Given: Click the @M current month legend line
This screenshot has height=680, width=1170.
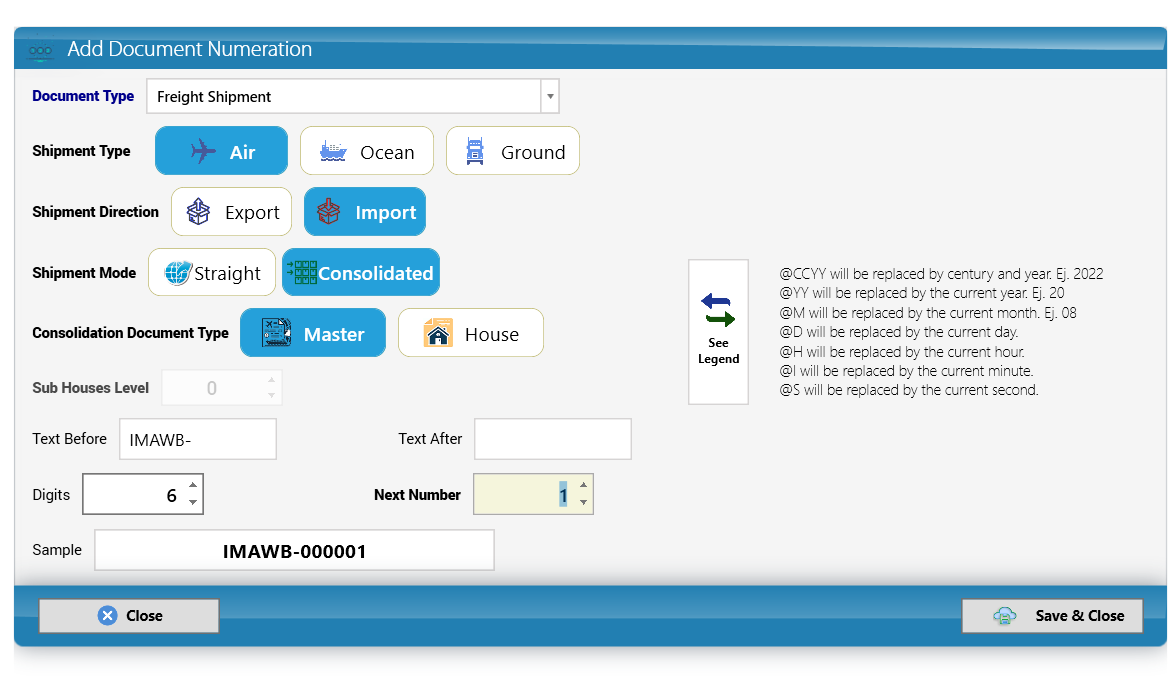Looking at the screenshot, I should [x=927, y=313].
